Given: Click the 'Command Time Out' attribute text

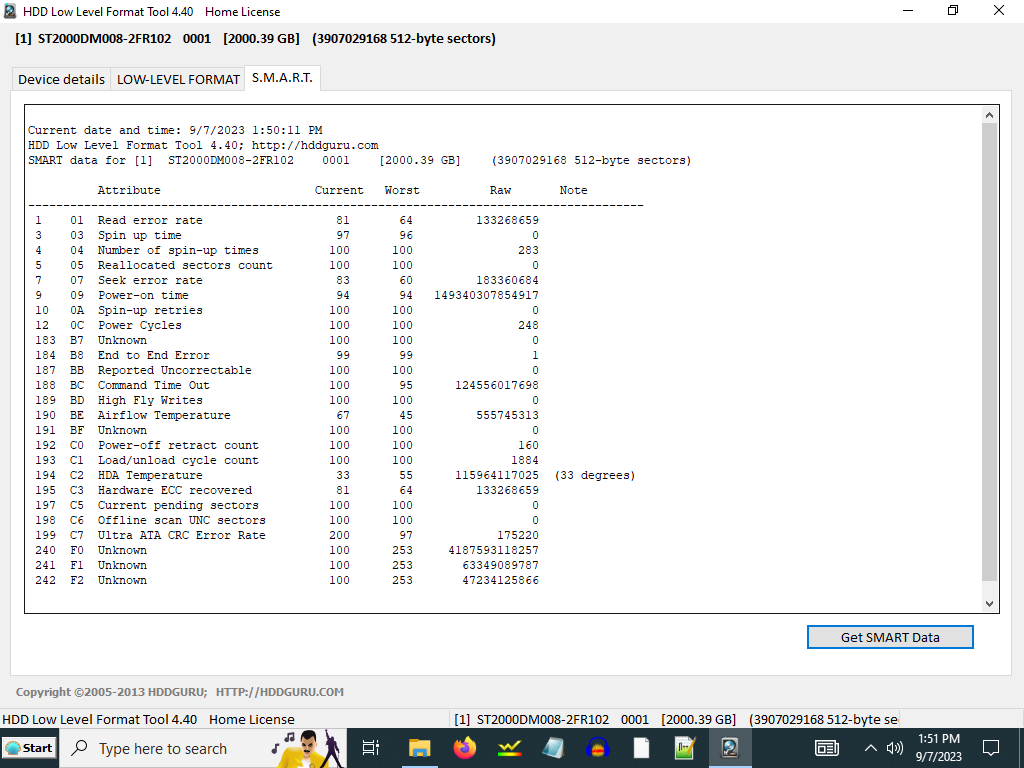Looking at the screenshot, I should click(153, 385).
